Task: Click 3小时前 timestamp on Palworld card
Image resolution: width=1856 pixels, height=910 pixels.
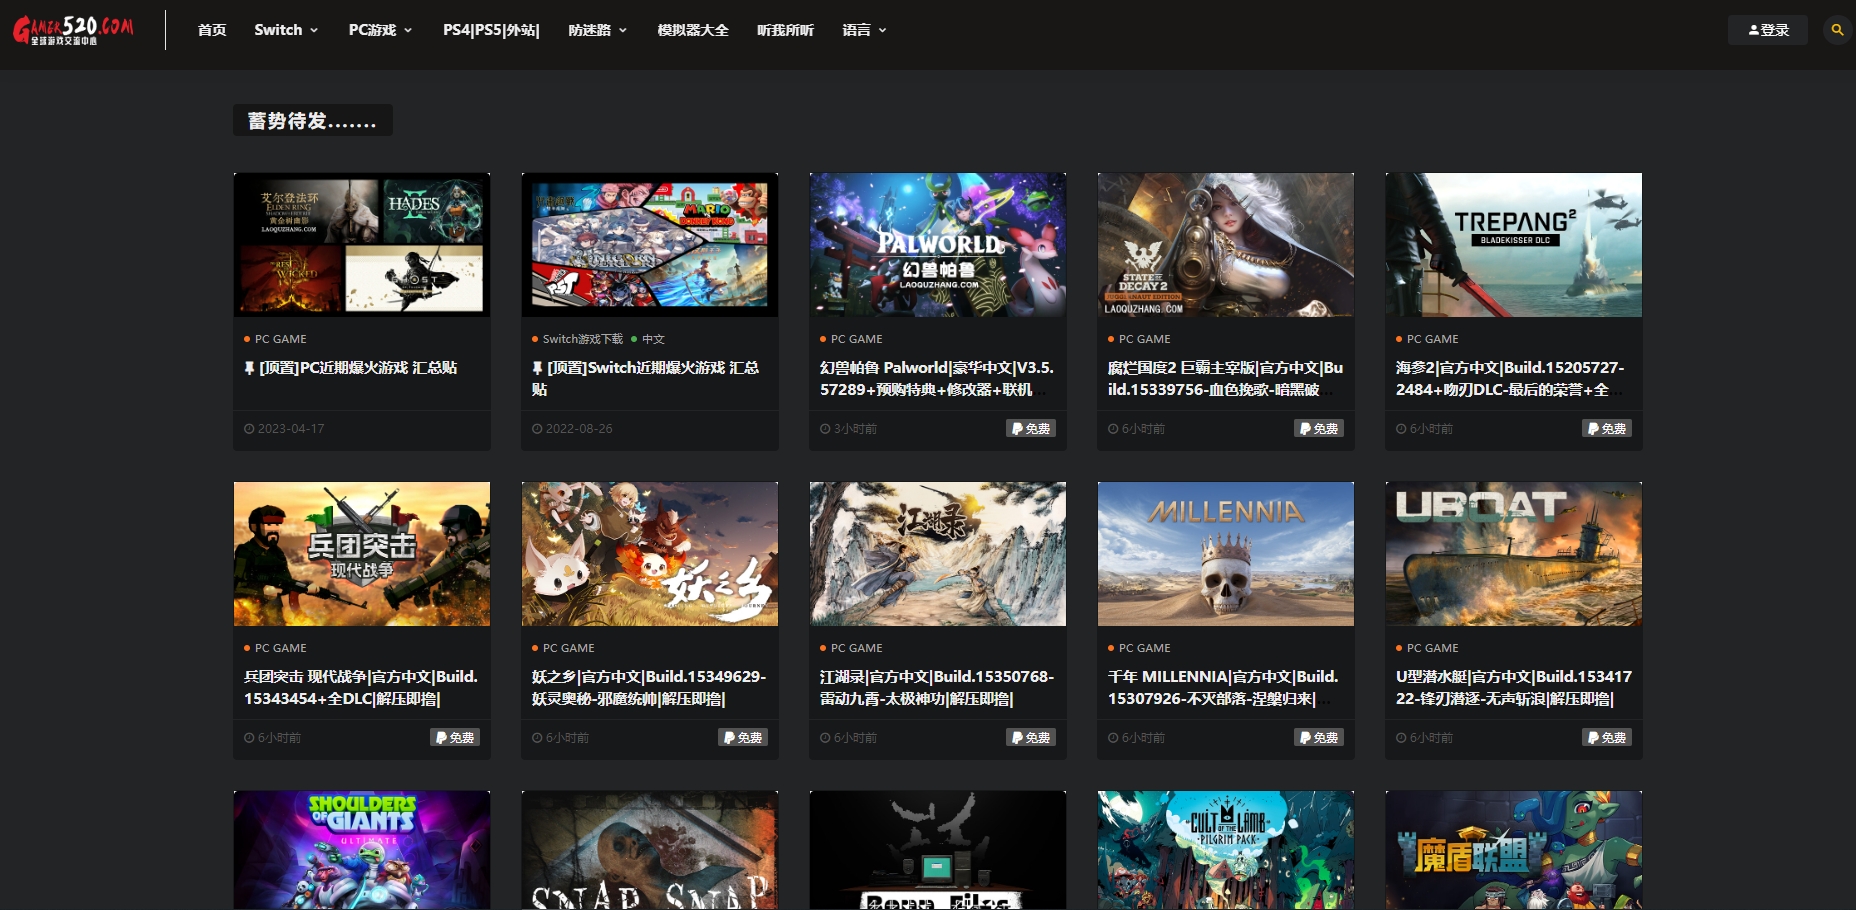Action: click(x=848, y=428)
